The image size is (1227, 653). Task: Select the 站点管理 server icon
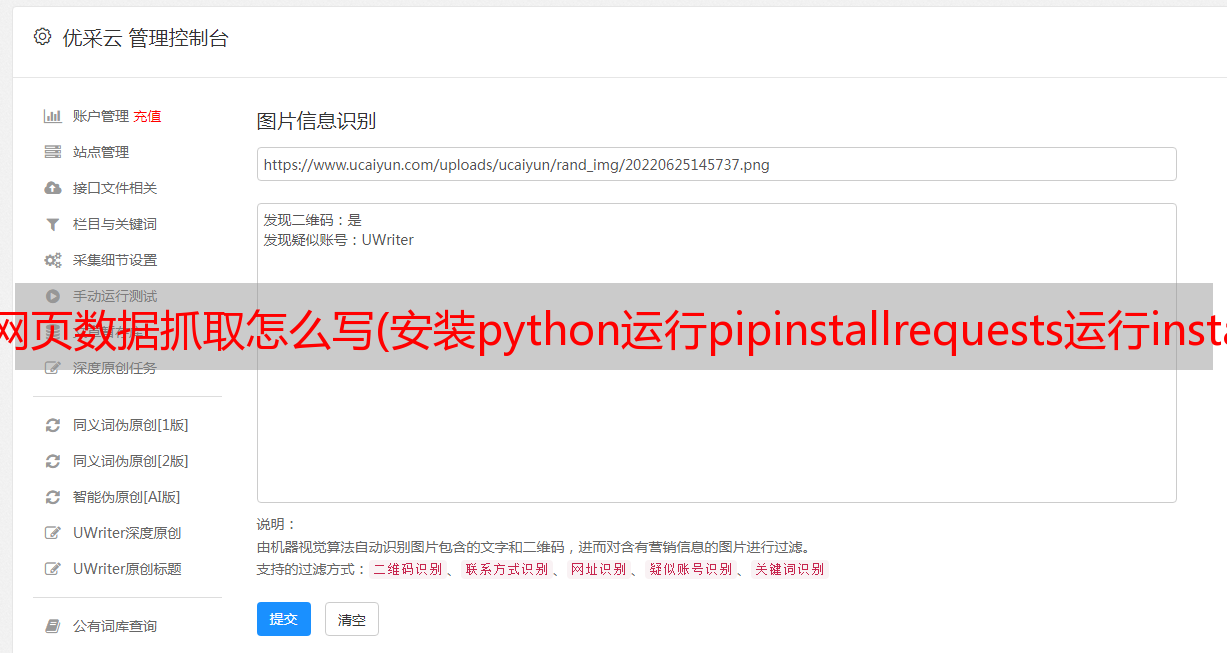[x=53, y=152]
